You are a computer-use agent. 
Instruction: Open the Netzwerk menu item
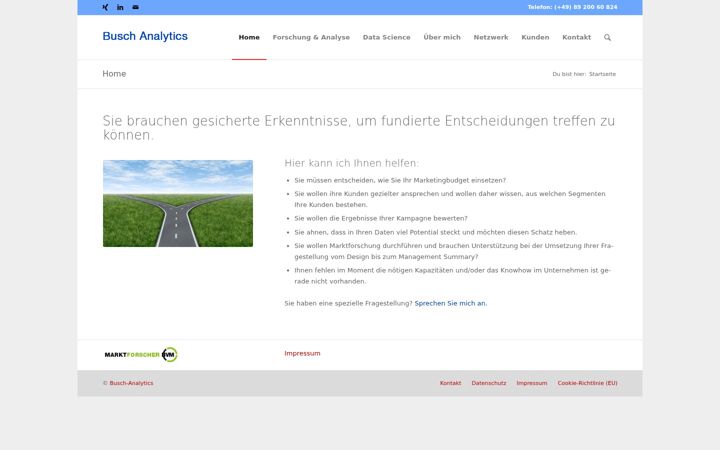491,38
